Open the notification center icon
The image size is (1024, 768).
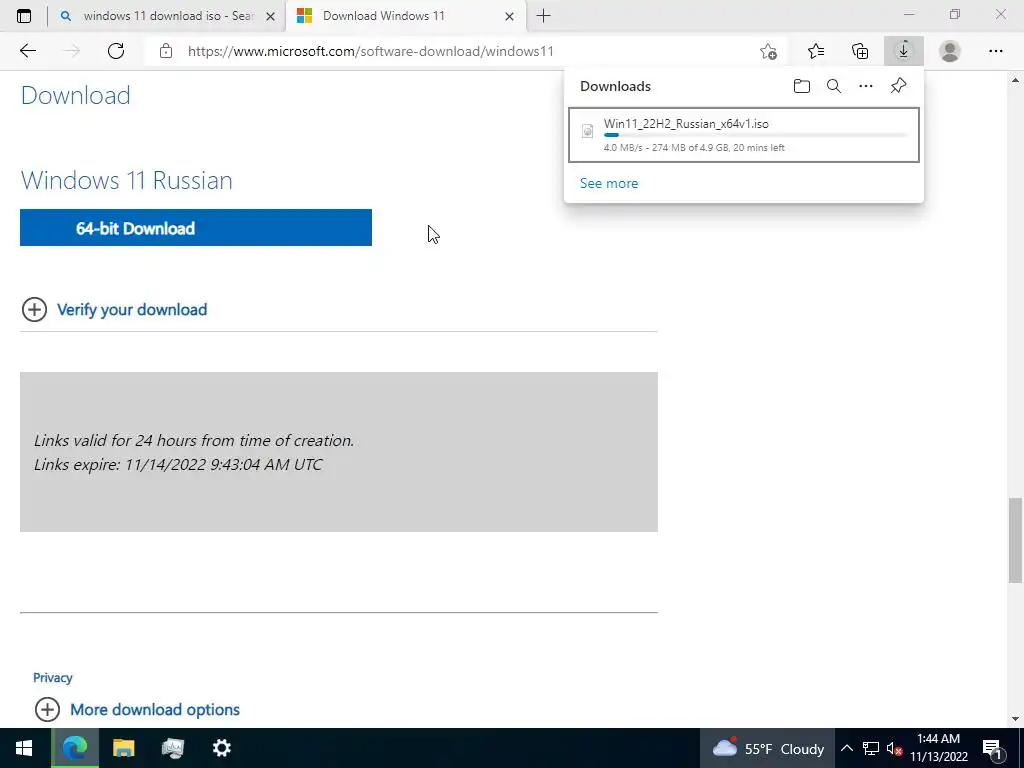pos(992,749)
